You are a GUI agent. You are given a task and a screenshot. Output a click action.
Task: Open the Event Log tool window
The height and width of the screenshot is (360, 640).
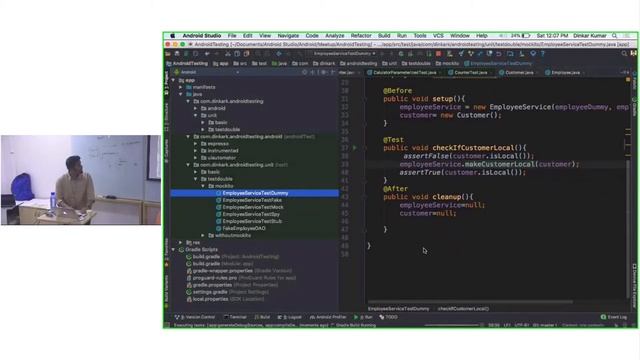point(614,317)
